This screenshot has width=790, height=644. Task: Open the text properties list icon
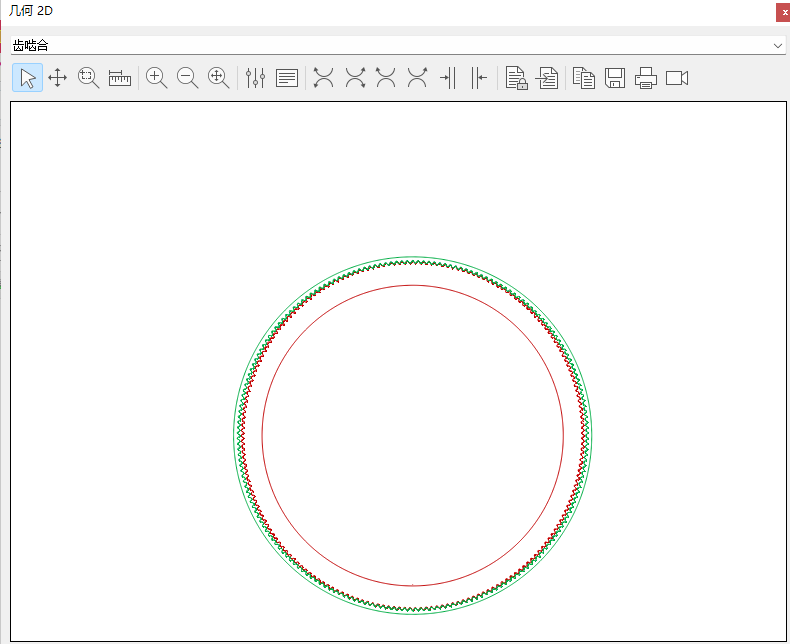tap(287, 78)
